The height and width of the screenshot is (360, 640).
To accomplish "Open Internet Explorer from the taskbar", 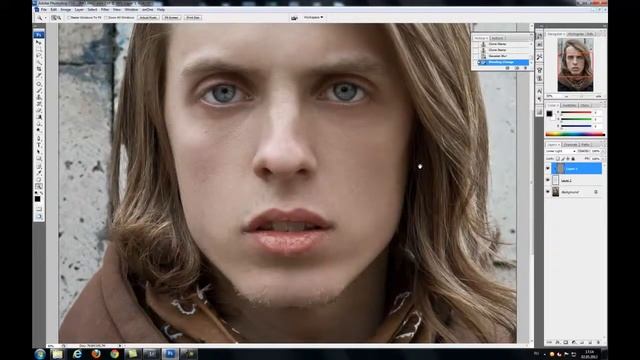I will [77, 354].
